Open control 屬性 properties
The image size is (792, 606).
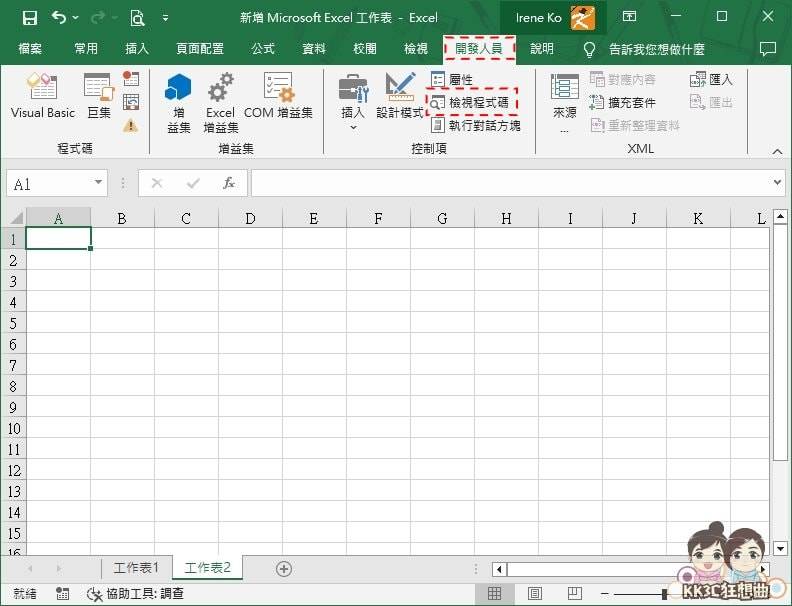pos(452,79)
